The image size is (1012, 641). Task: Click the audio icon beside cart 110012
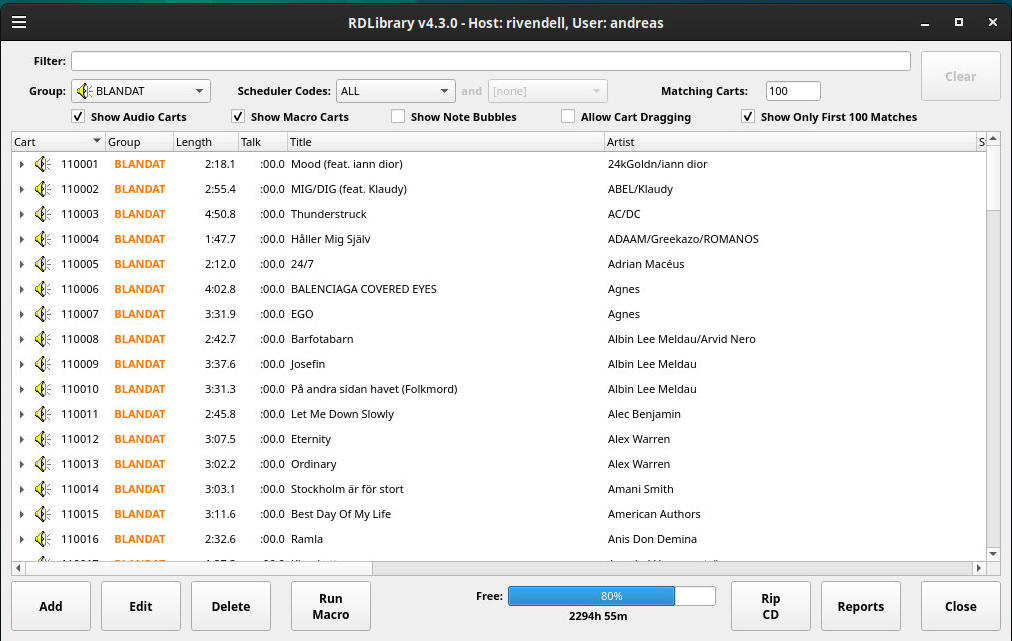43,439
